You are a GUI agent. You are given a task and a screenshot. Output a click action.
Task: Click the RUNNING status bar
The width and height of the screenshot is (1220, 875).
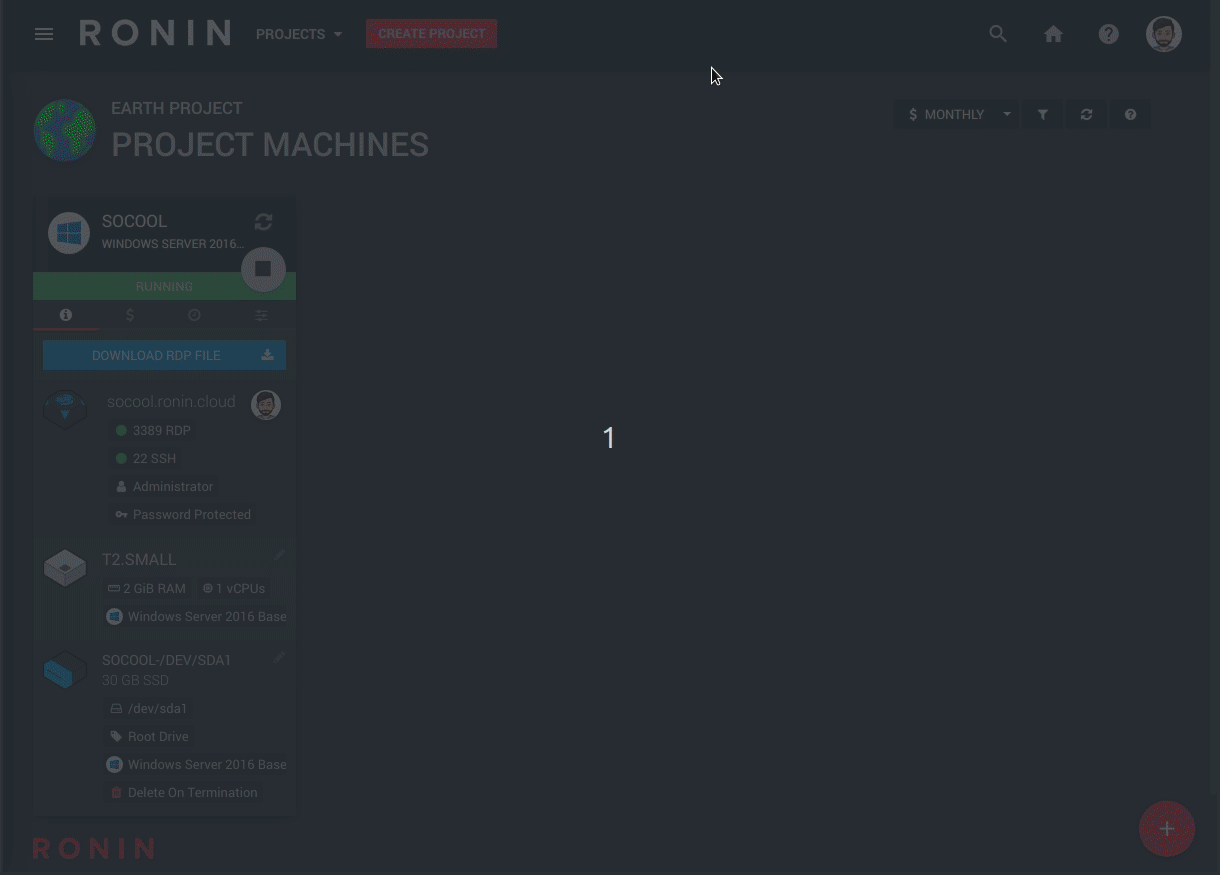tap(164, 286)
